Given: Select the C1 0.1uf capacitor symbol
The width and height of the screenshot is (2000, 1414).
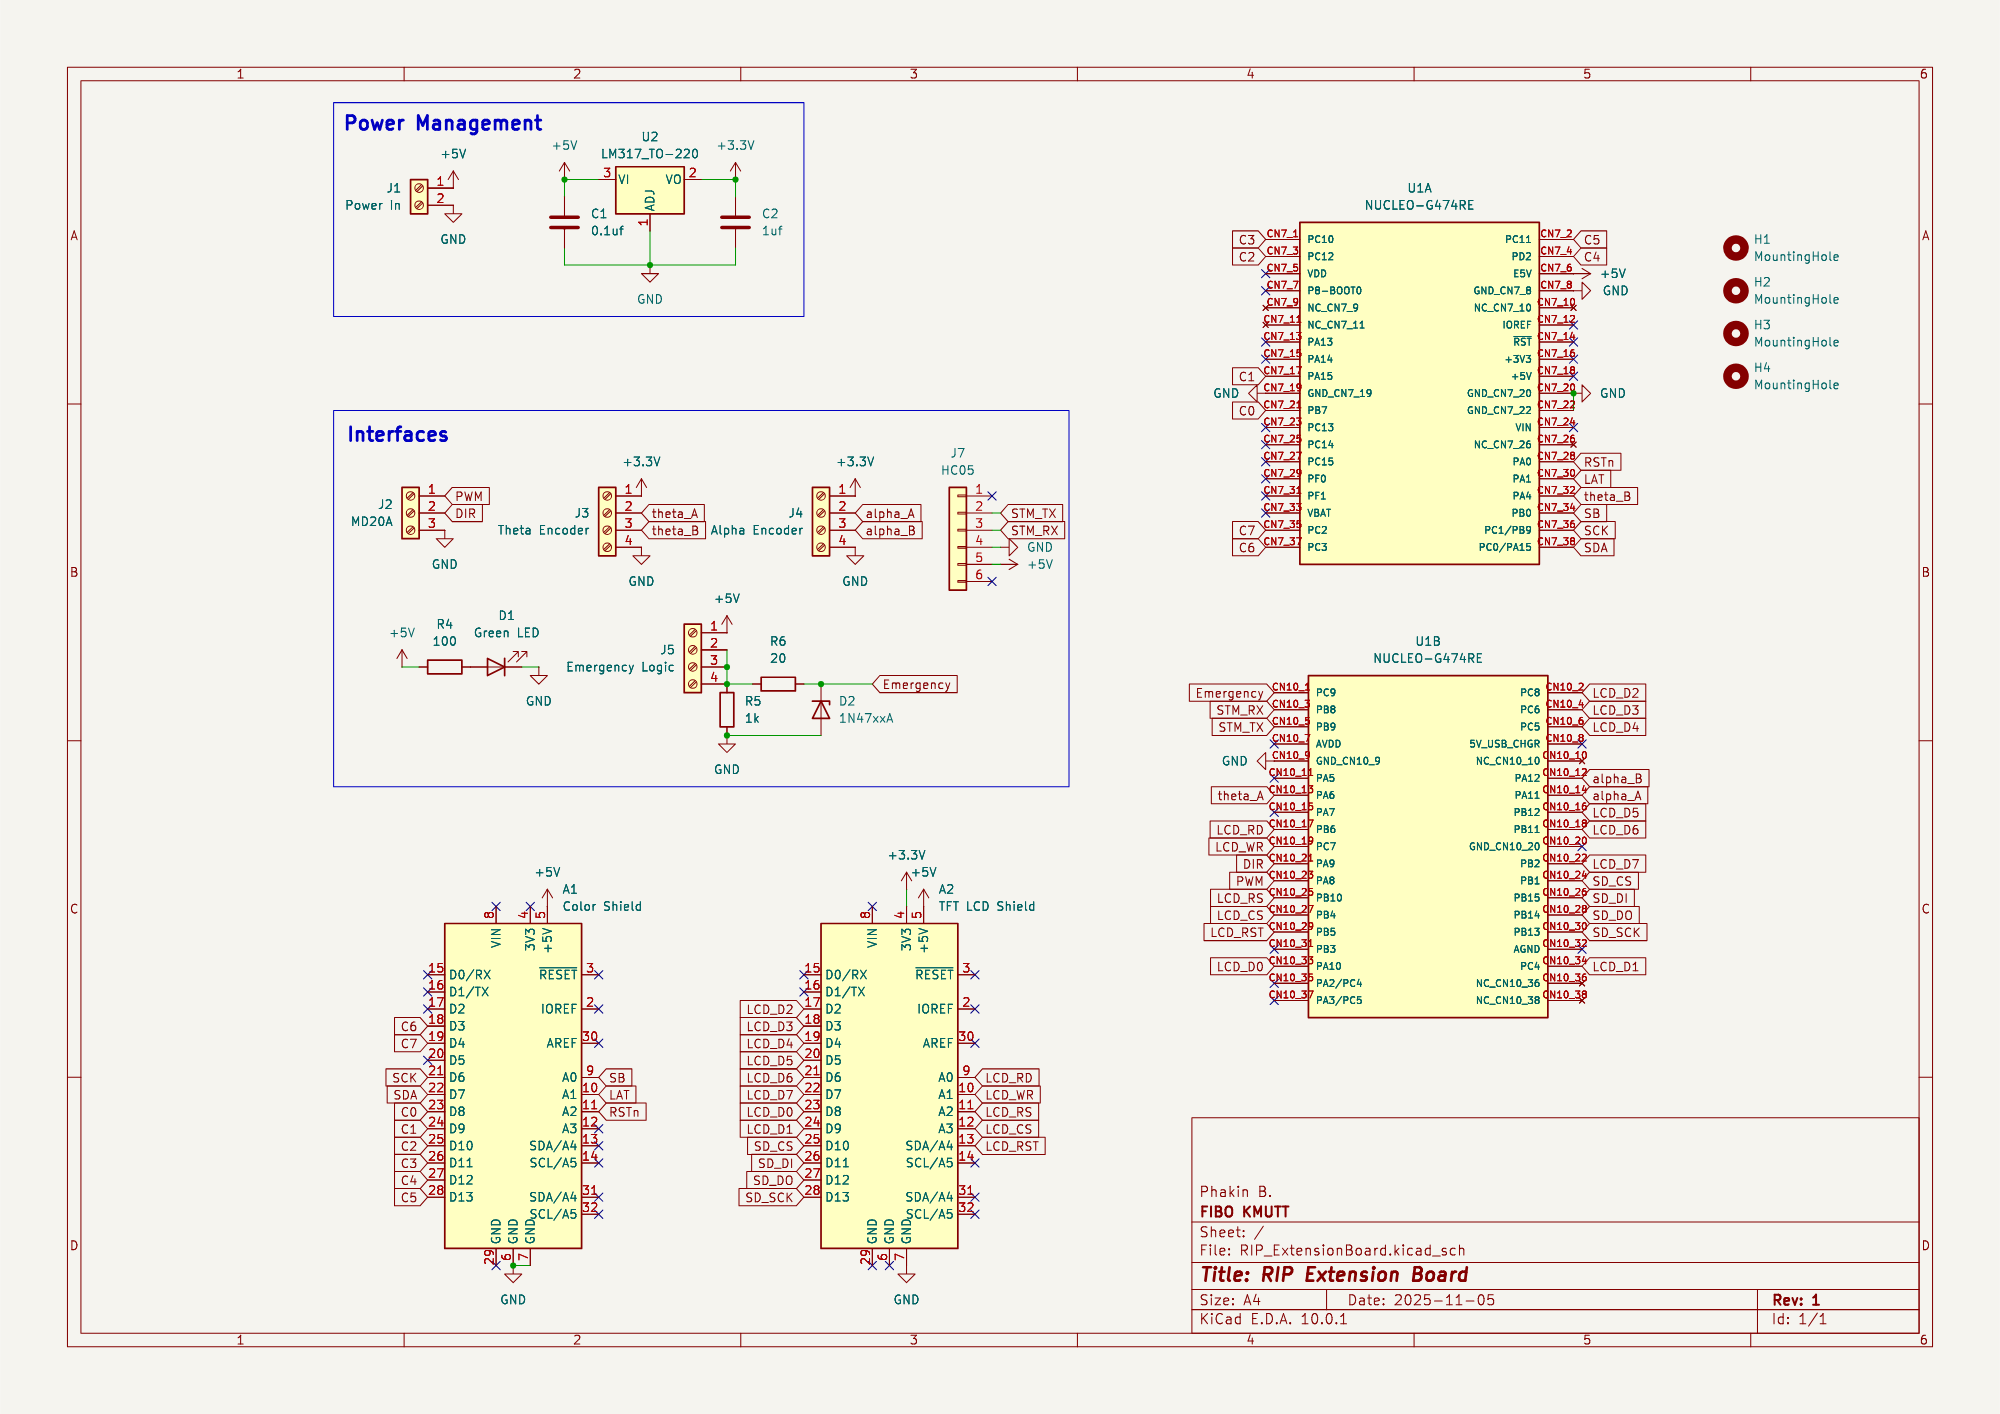Looking at the screenshot, I should 564,222.
